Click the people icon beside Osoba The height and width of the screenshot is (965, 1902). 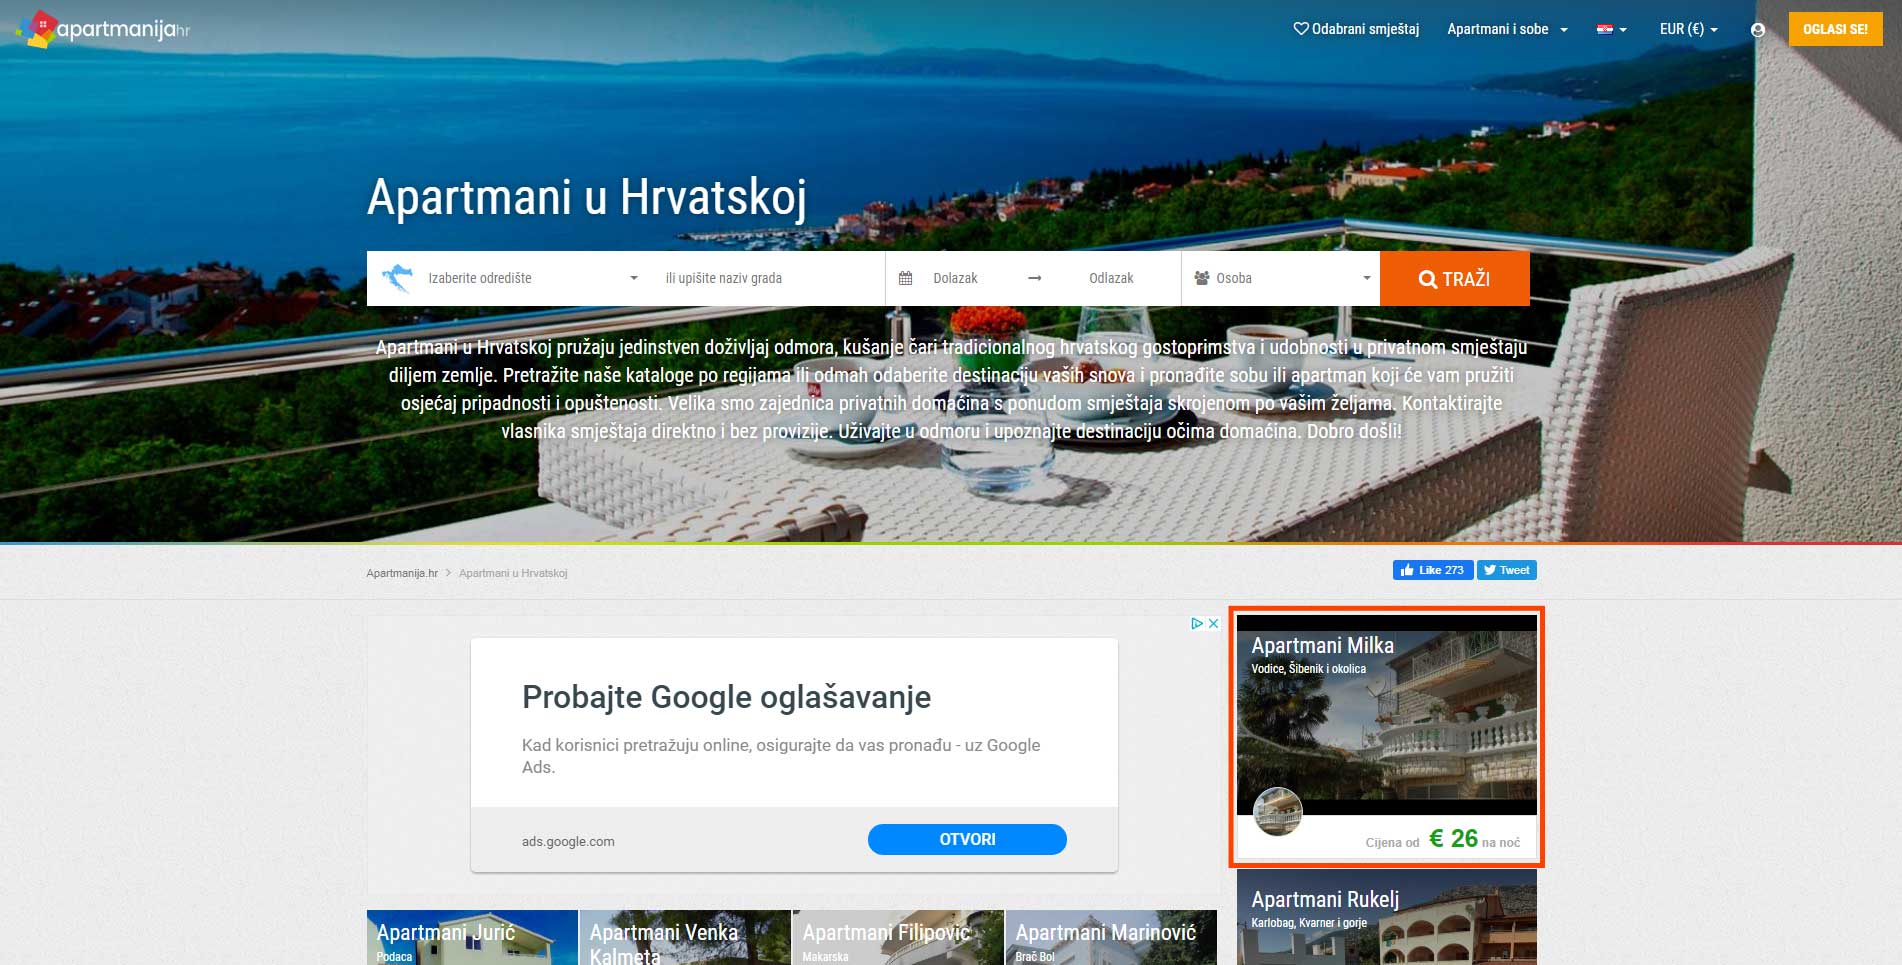[1201, 278]
